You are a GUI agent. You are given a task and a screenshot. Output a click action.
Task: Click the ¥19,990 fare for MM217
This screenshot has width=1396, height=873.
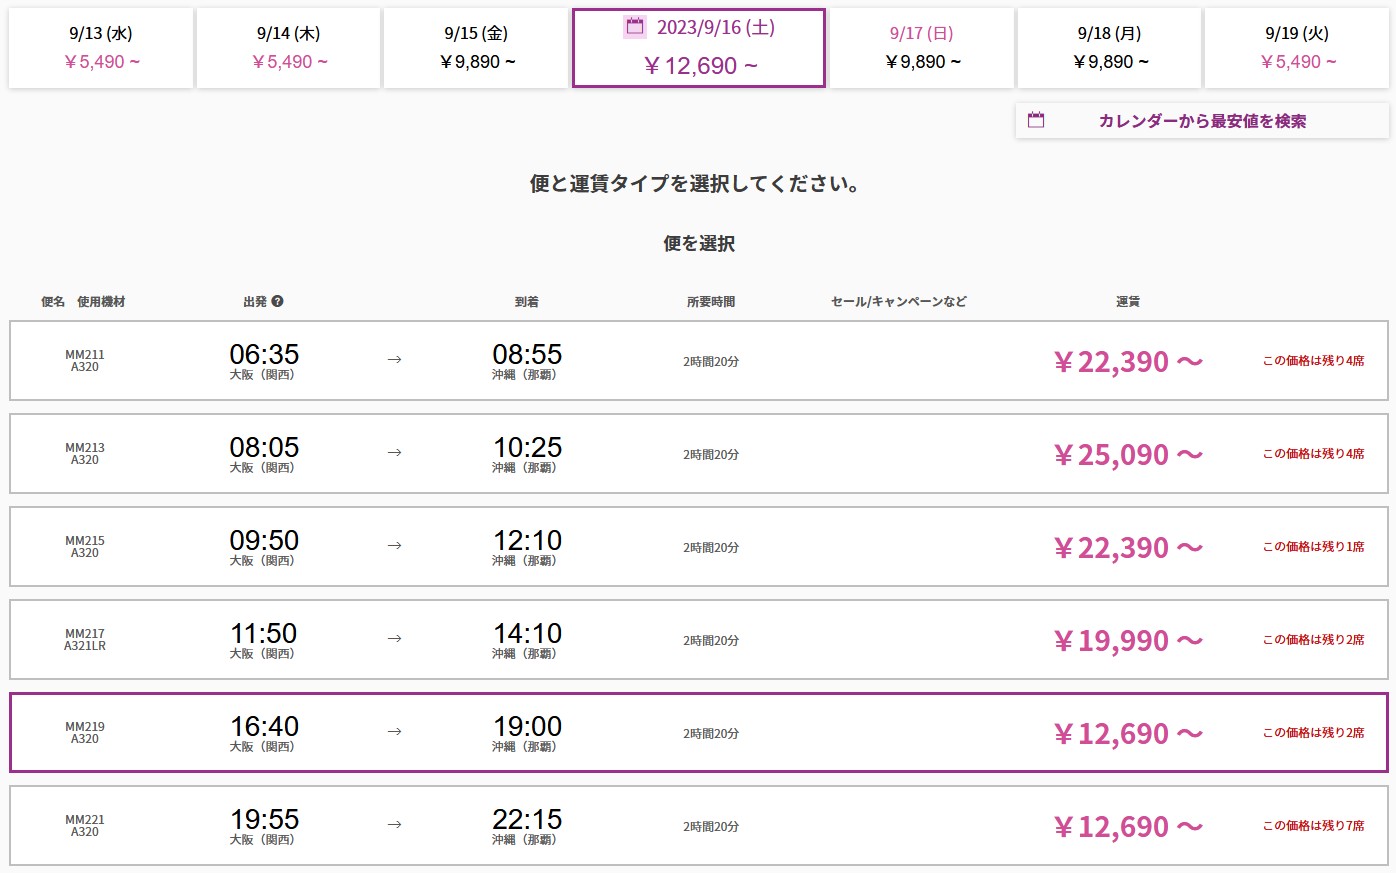(1127, 641)
